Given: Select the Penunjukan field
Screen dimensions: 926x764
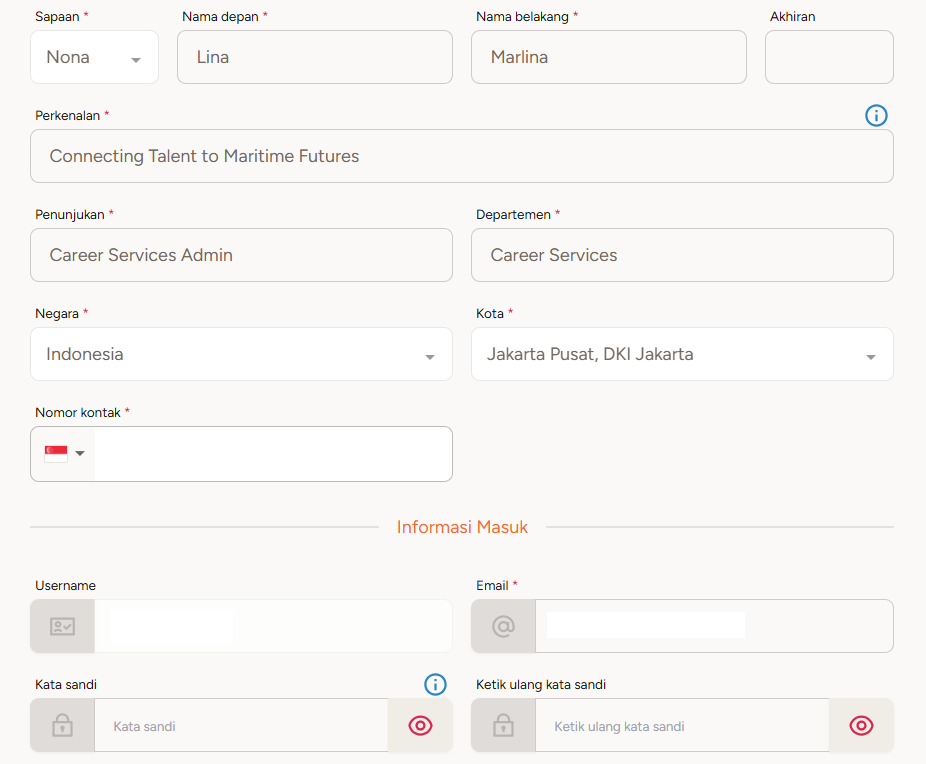Looking at the screenshot, I should coord(240,256).
